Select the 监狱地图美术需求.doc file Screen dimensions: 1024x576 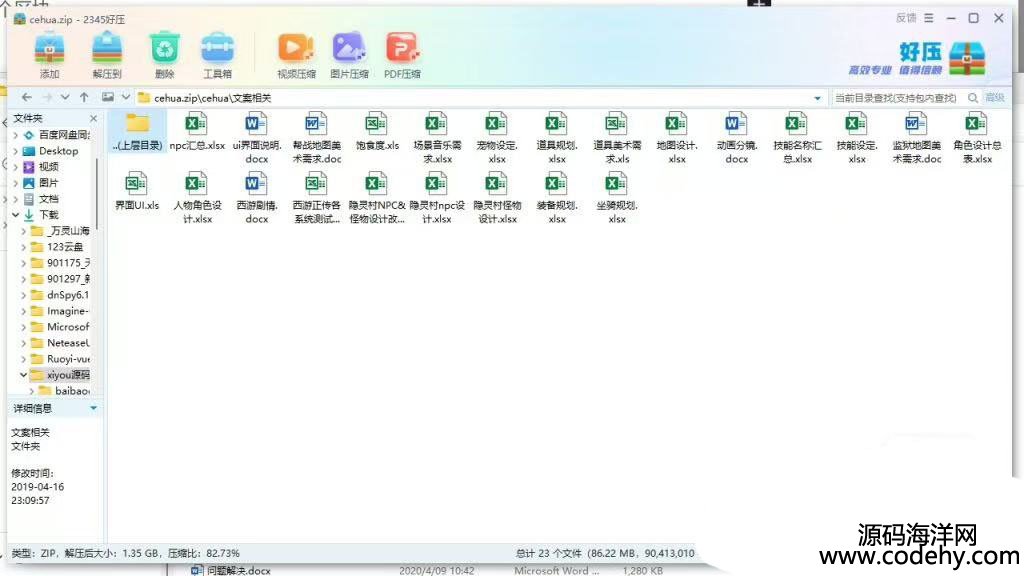916,138
